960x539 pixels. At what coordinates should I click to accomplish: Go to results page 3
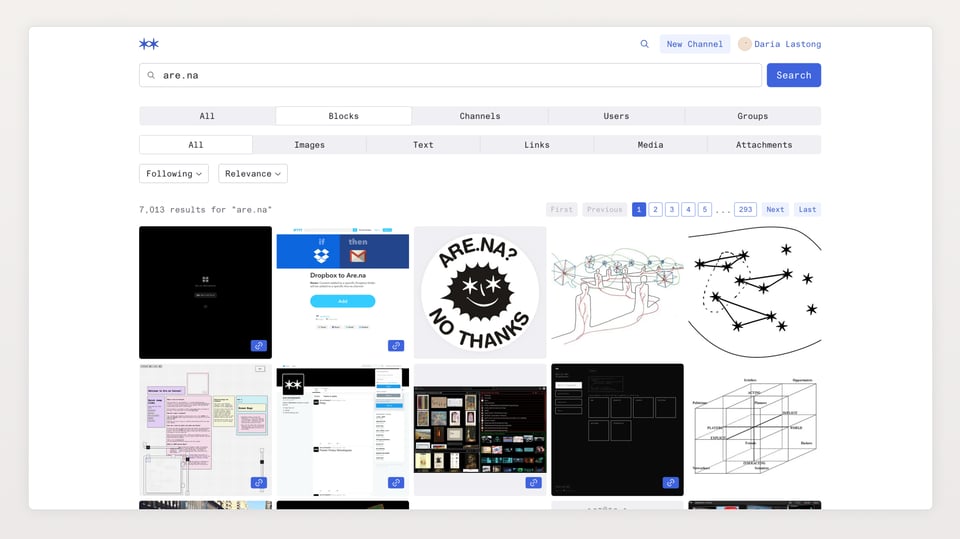click(672, 209)
